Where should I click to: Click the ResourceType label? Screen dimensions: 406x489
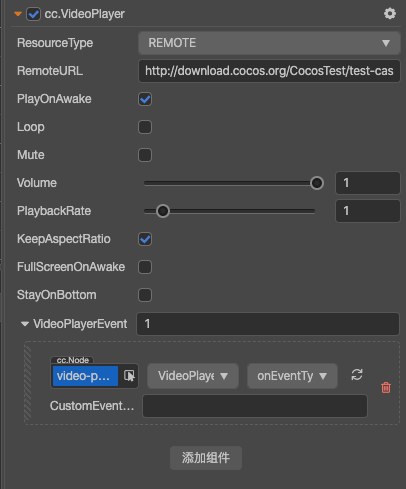pos(55,43)
